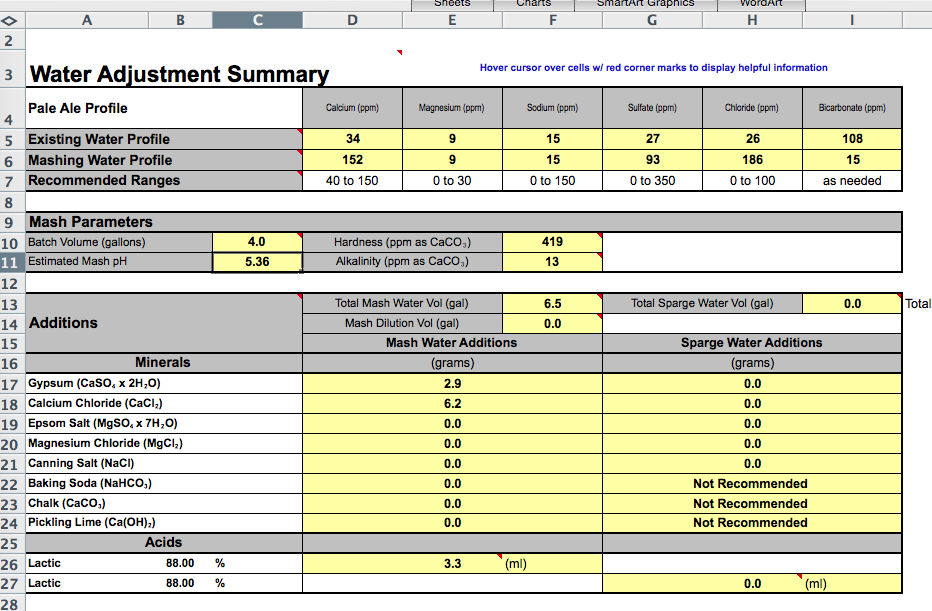
Task: Click Existing Water bicarbonate value 108
Action: tap(852, 139)
